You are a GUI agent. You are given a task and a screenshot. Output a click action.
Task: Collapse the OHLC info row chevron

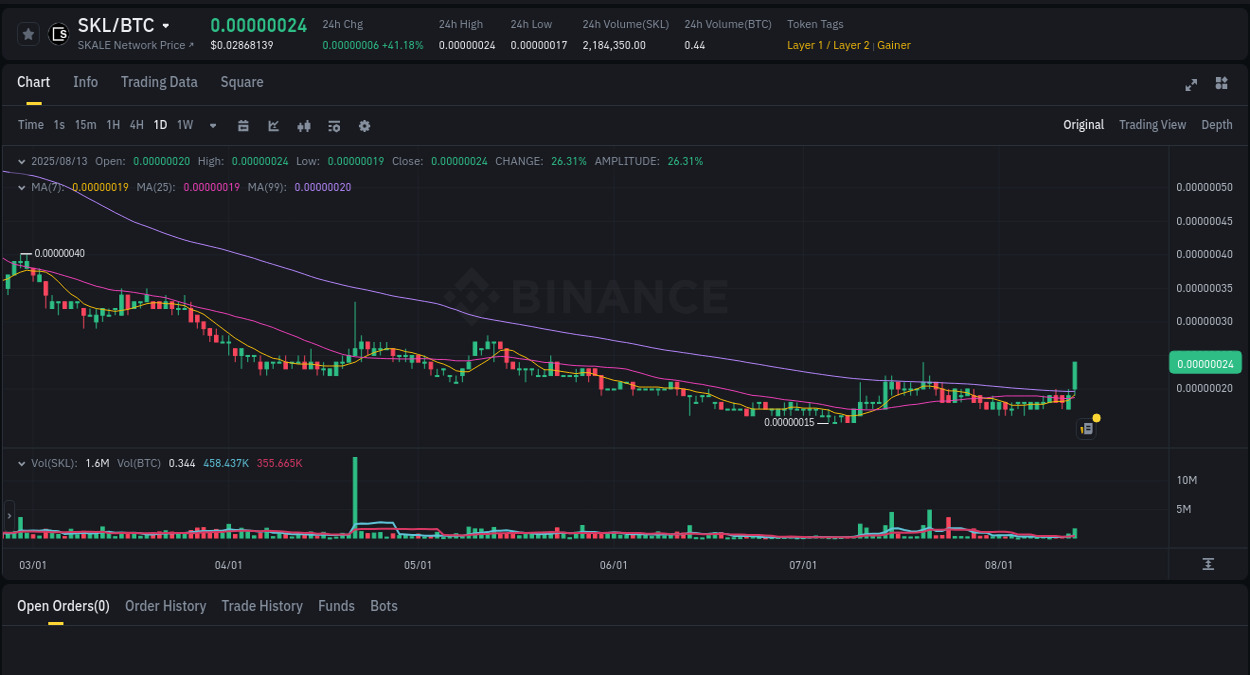[x=21, y=161]
